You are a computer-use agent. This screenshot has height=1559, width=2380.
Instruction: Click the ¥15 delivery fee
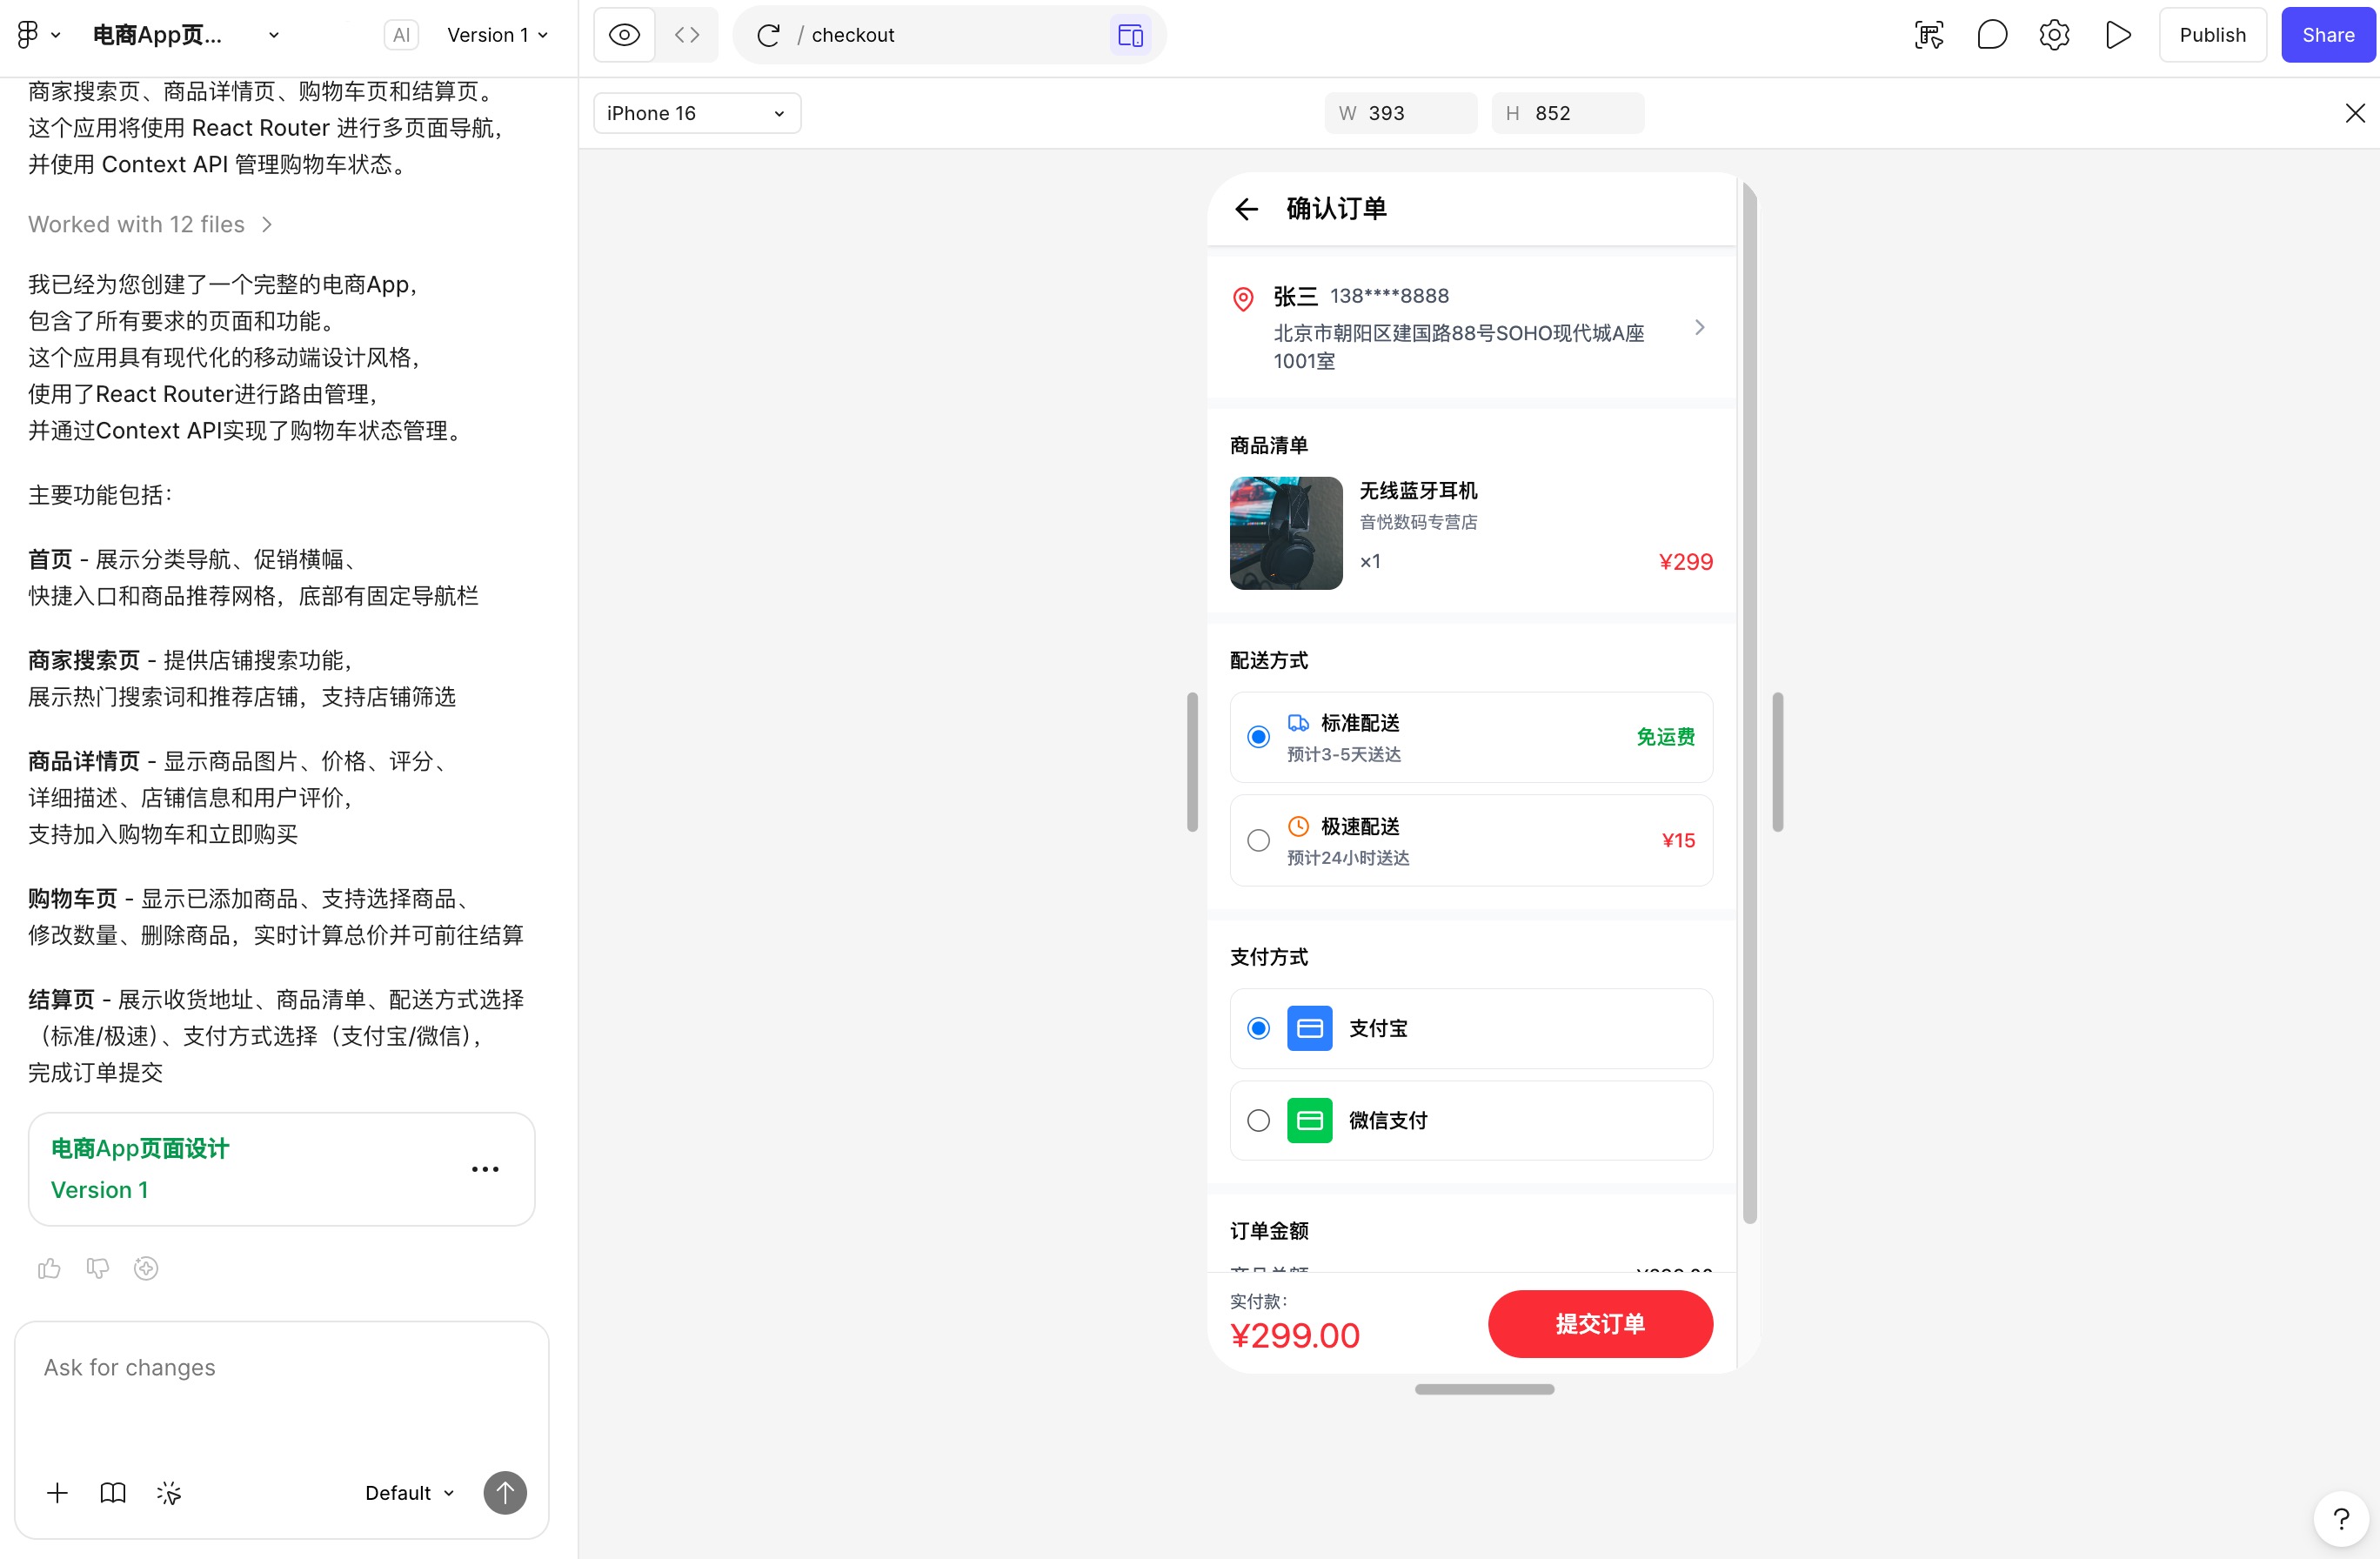click(1678, 841)
